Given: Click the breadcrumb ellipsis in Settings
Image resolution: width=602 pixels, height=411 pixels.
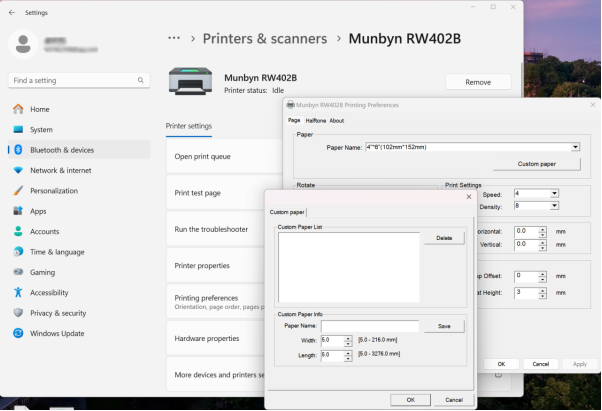Looking at the screenshot, I should [x=174, y=38].
